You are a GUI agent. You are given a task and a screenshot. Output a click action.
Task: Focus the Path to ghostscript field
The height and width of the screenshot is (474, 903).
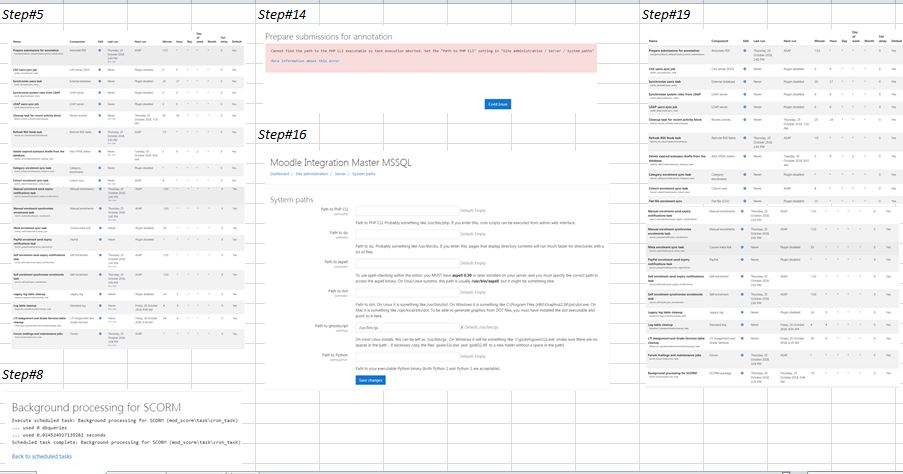tap(407, 327)
